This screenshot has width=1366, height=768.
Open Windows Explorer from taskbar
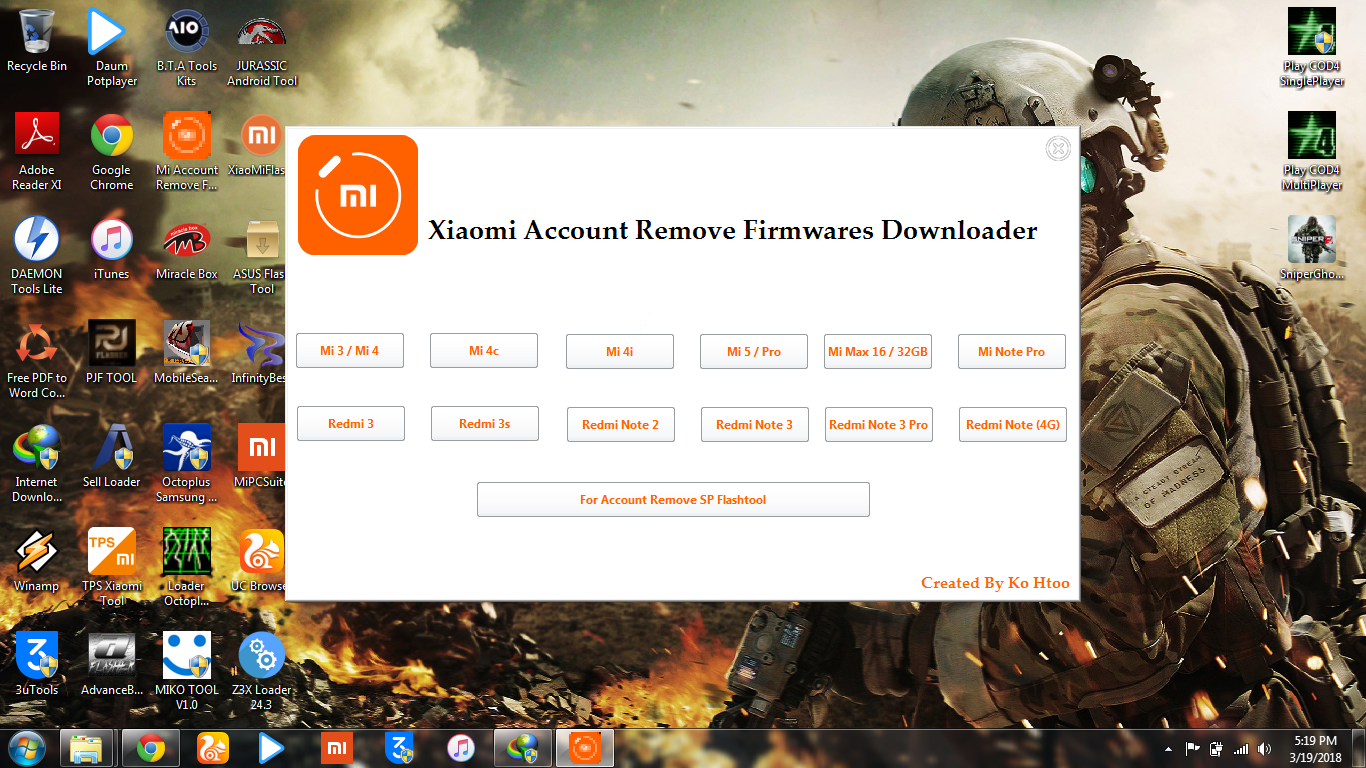[87, 748]
